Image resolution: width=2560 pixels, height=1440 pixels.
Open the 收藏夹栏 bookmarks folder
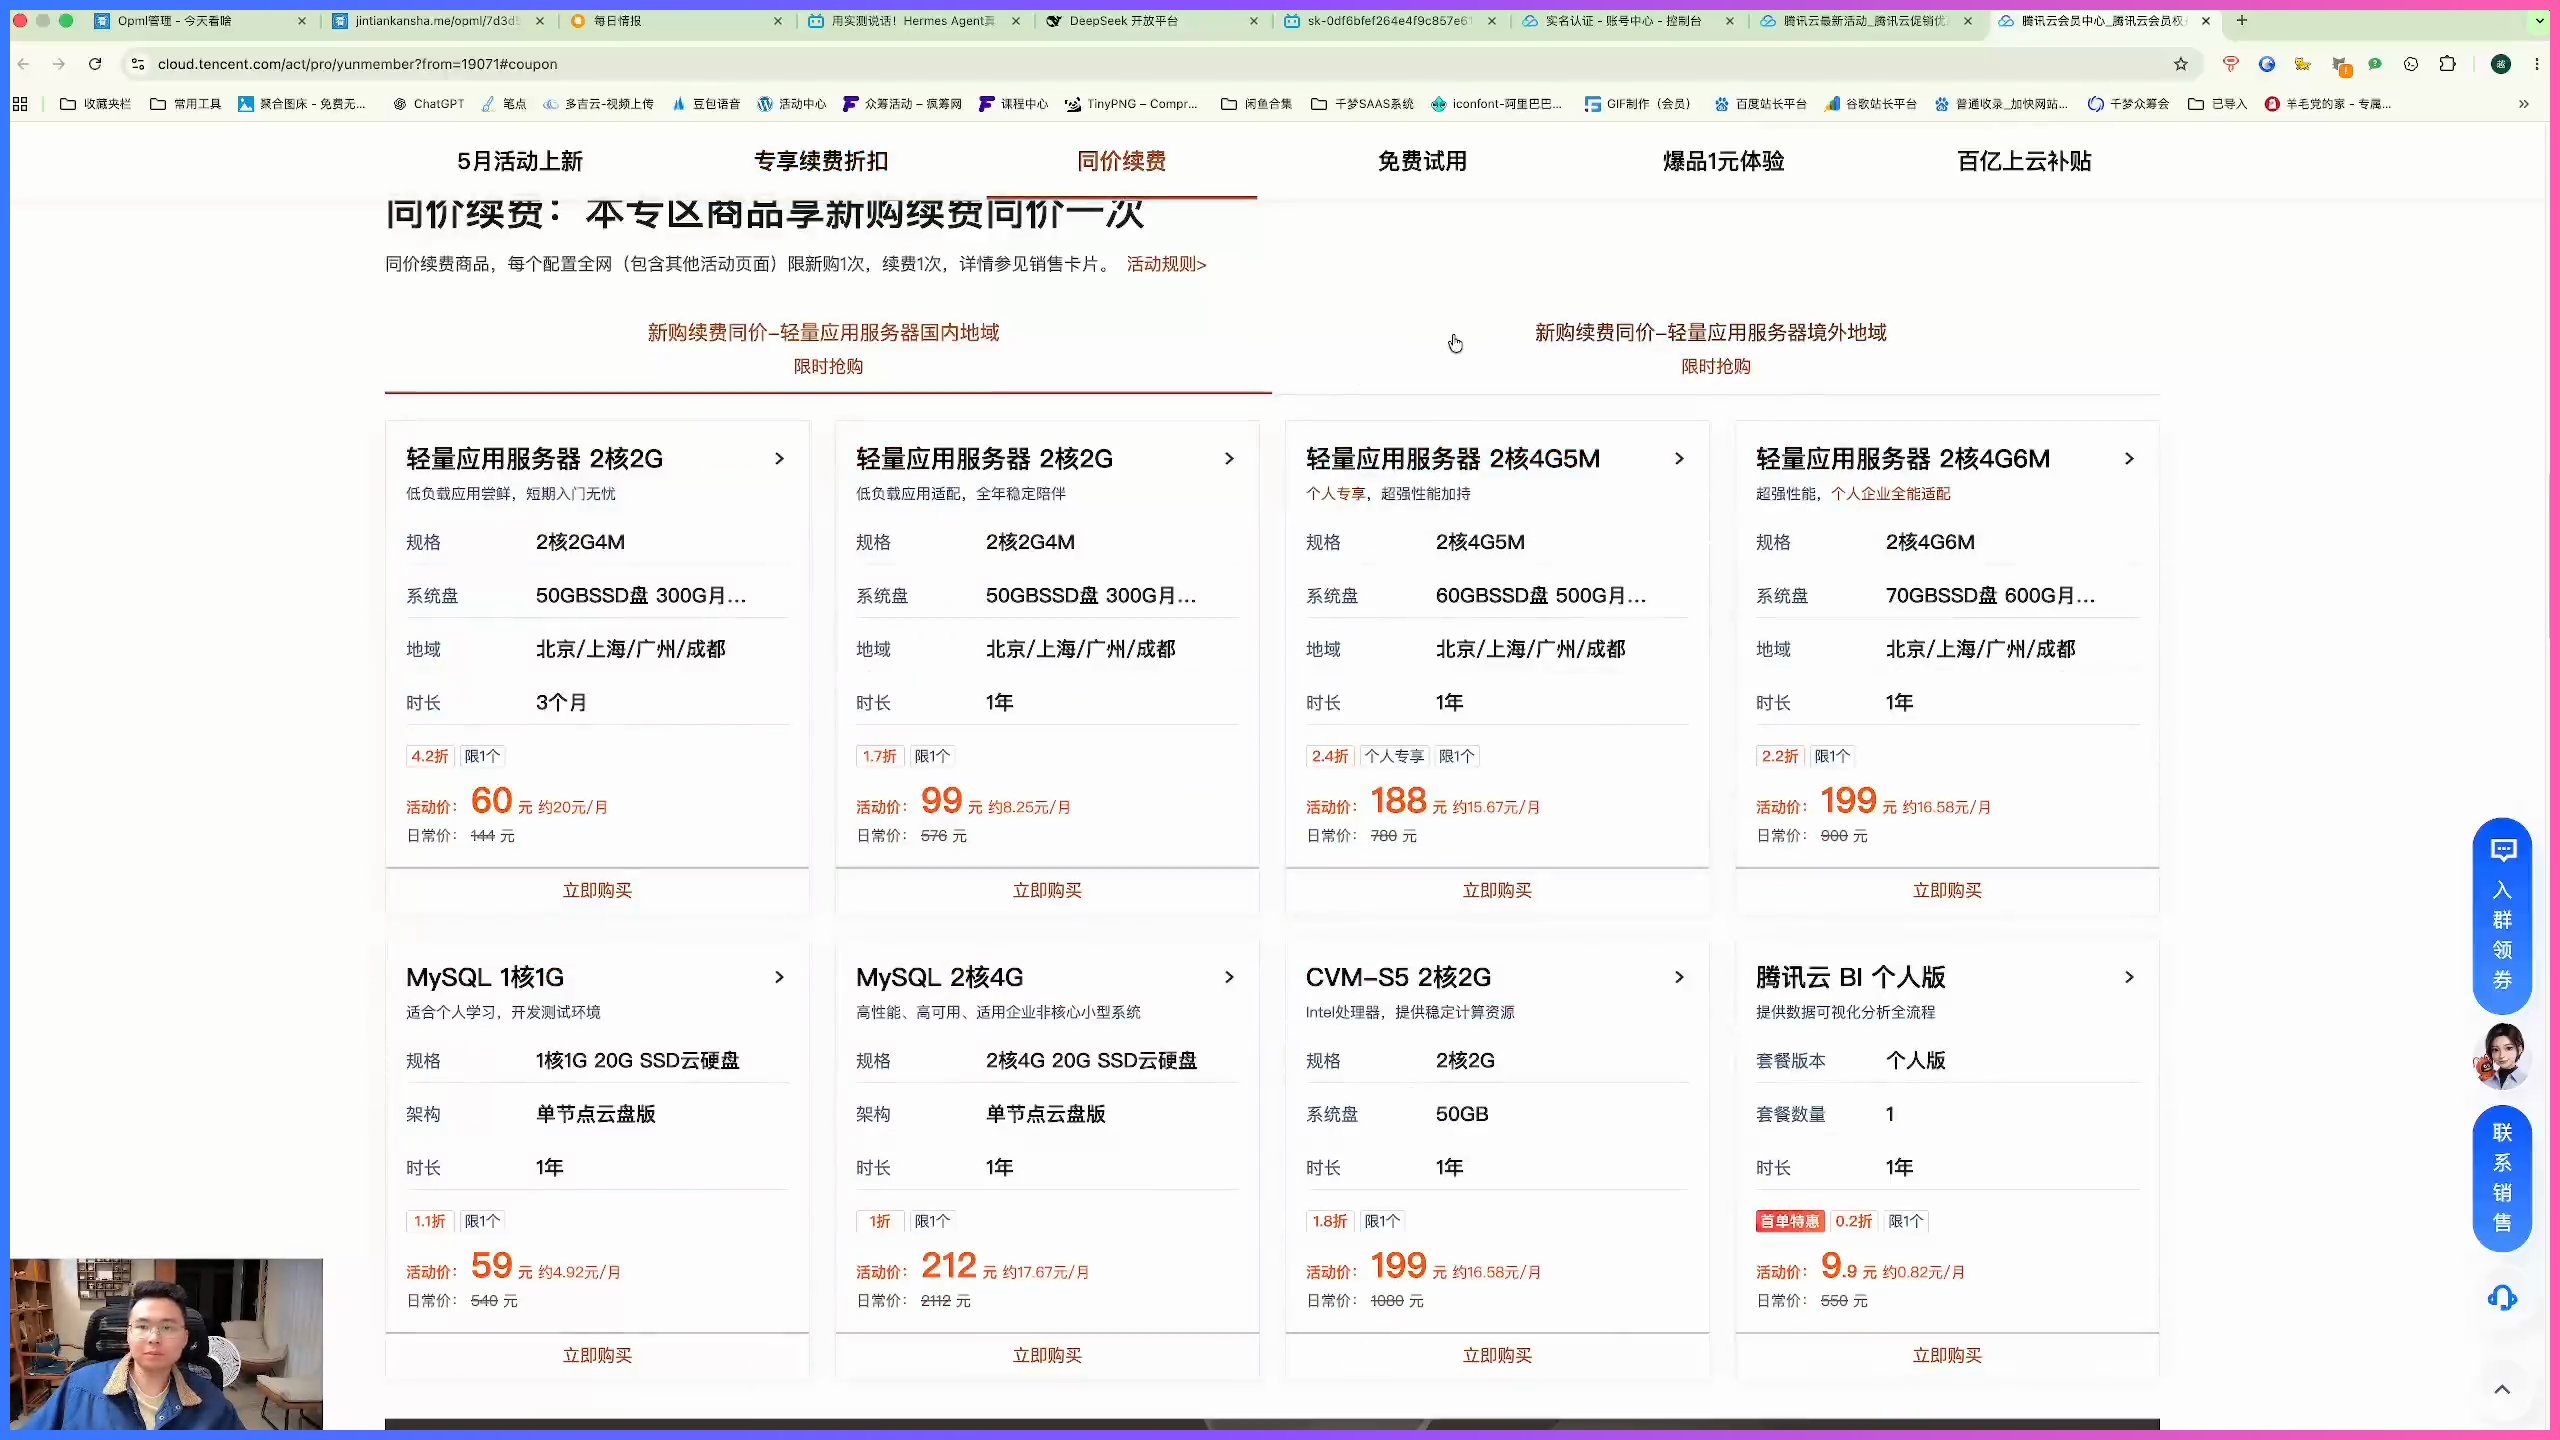(x=96, y=104)
